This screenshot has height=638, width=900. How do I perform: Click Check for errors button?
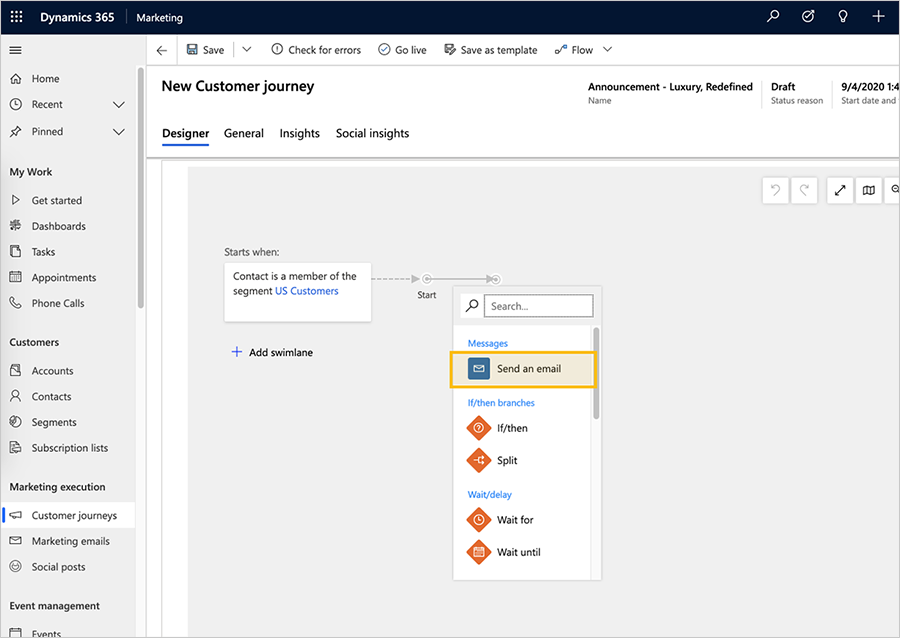click(316, 50)
